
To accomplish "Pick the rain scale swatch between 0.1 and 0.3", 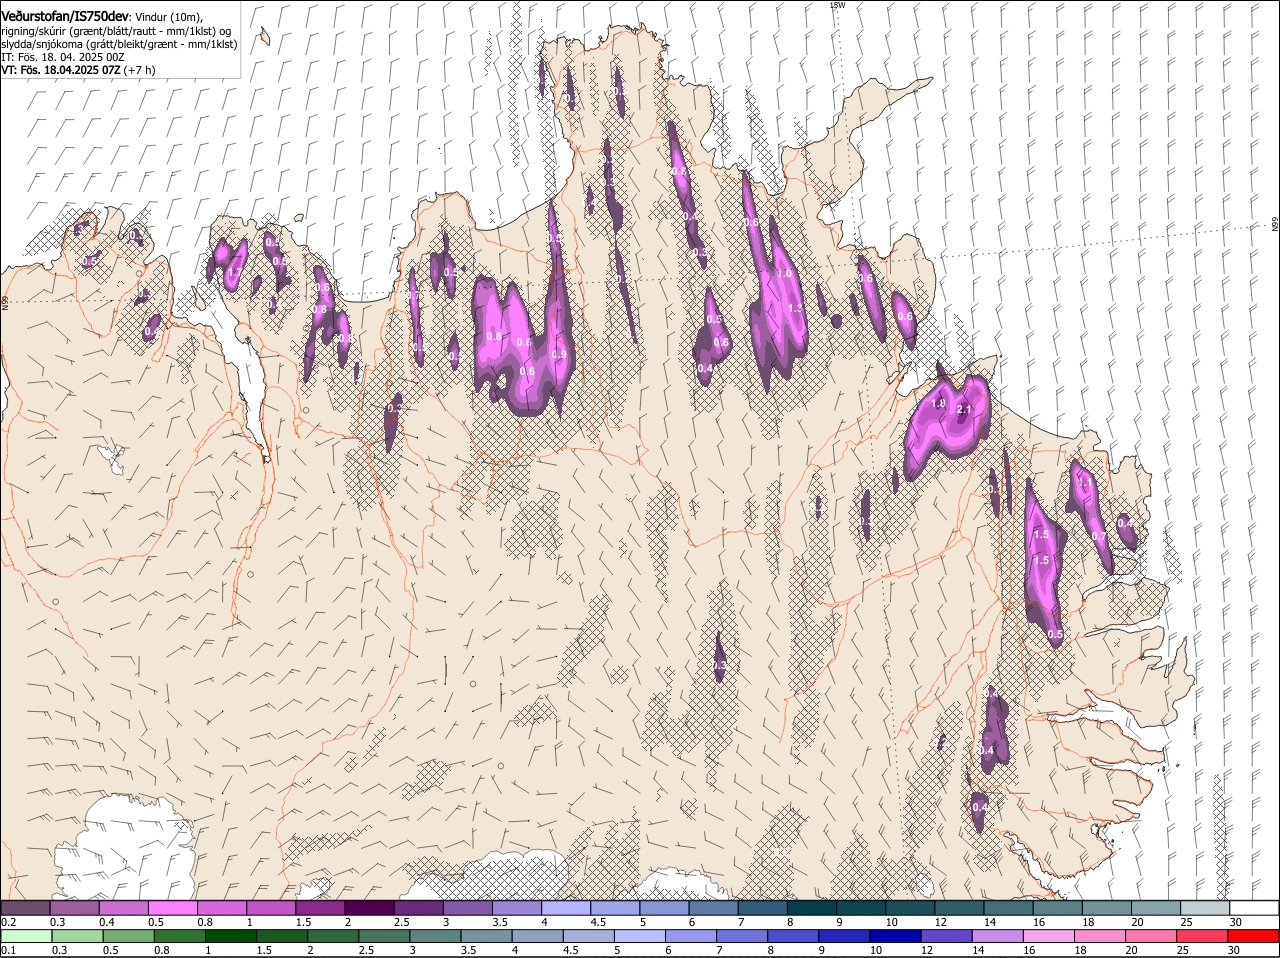I will point(25,936).
